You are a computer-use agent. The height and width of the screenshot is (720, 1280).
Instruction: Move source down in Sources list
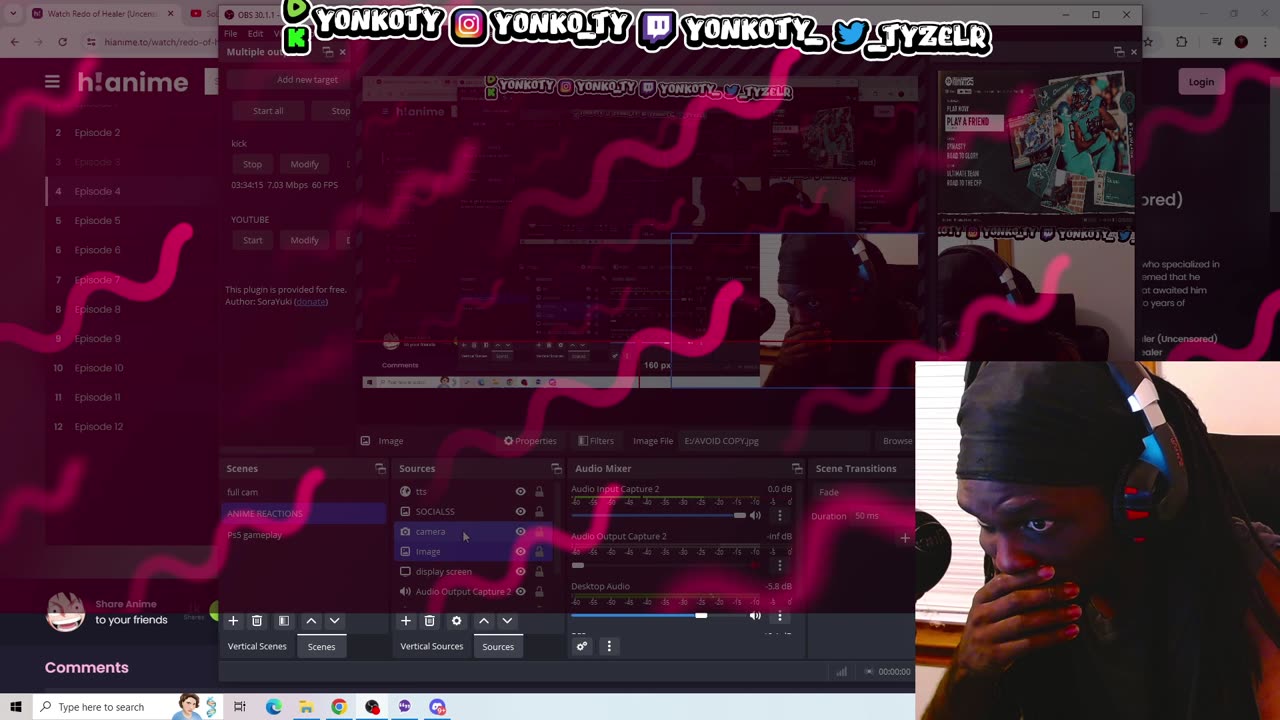[x=507, y=621]
